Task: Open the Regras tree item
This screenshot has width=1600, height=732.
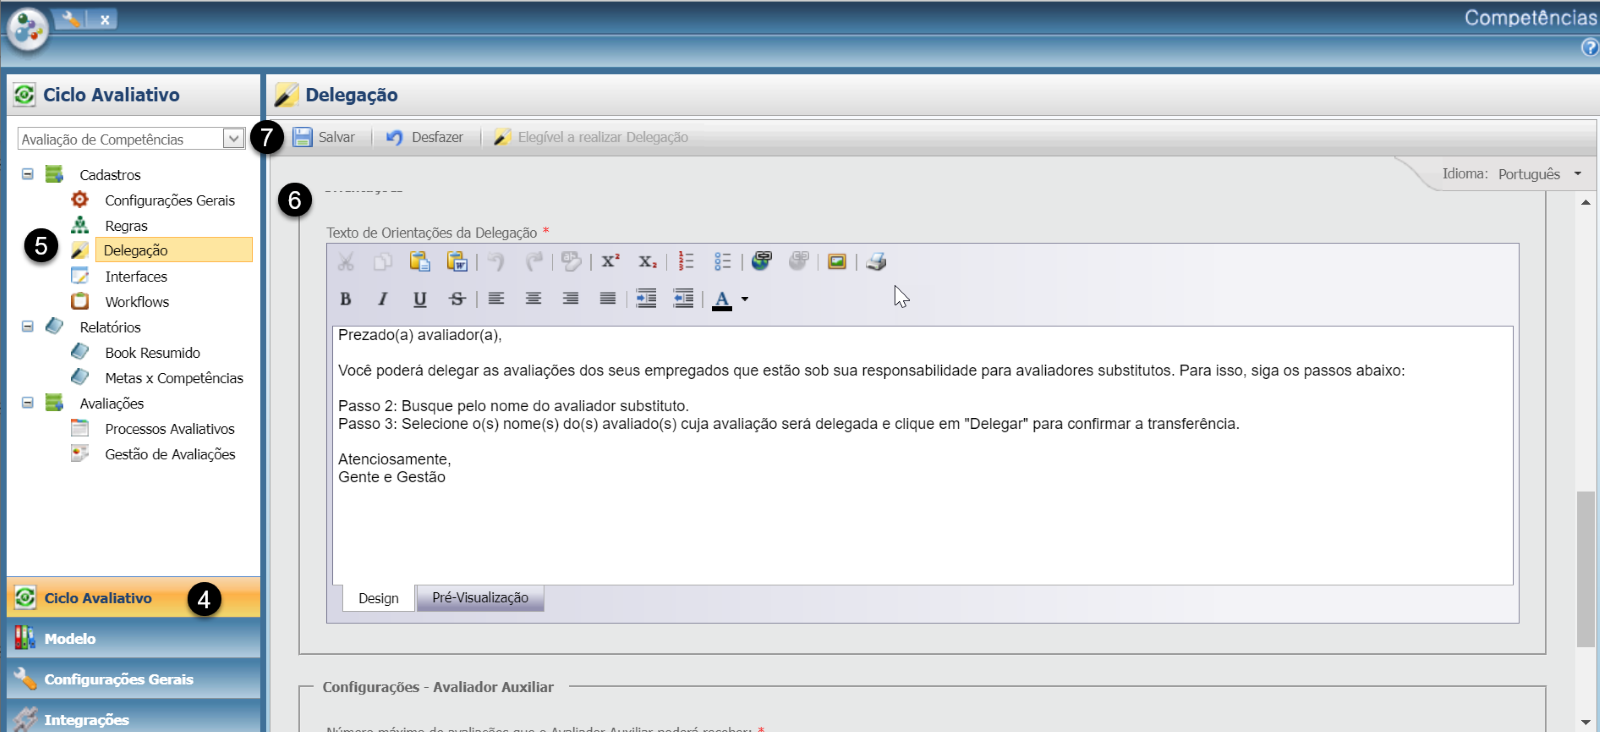Action: (126, 226)
